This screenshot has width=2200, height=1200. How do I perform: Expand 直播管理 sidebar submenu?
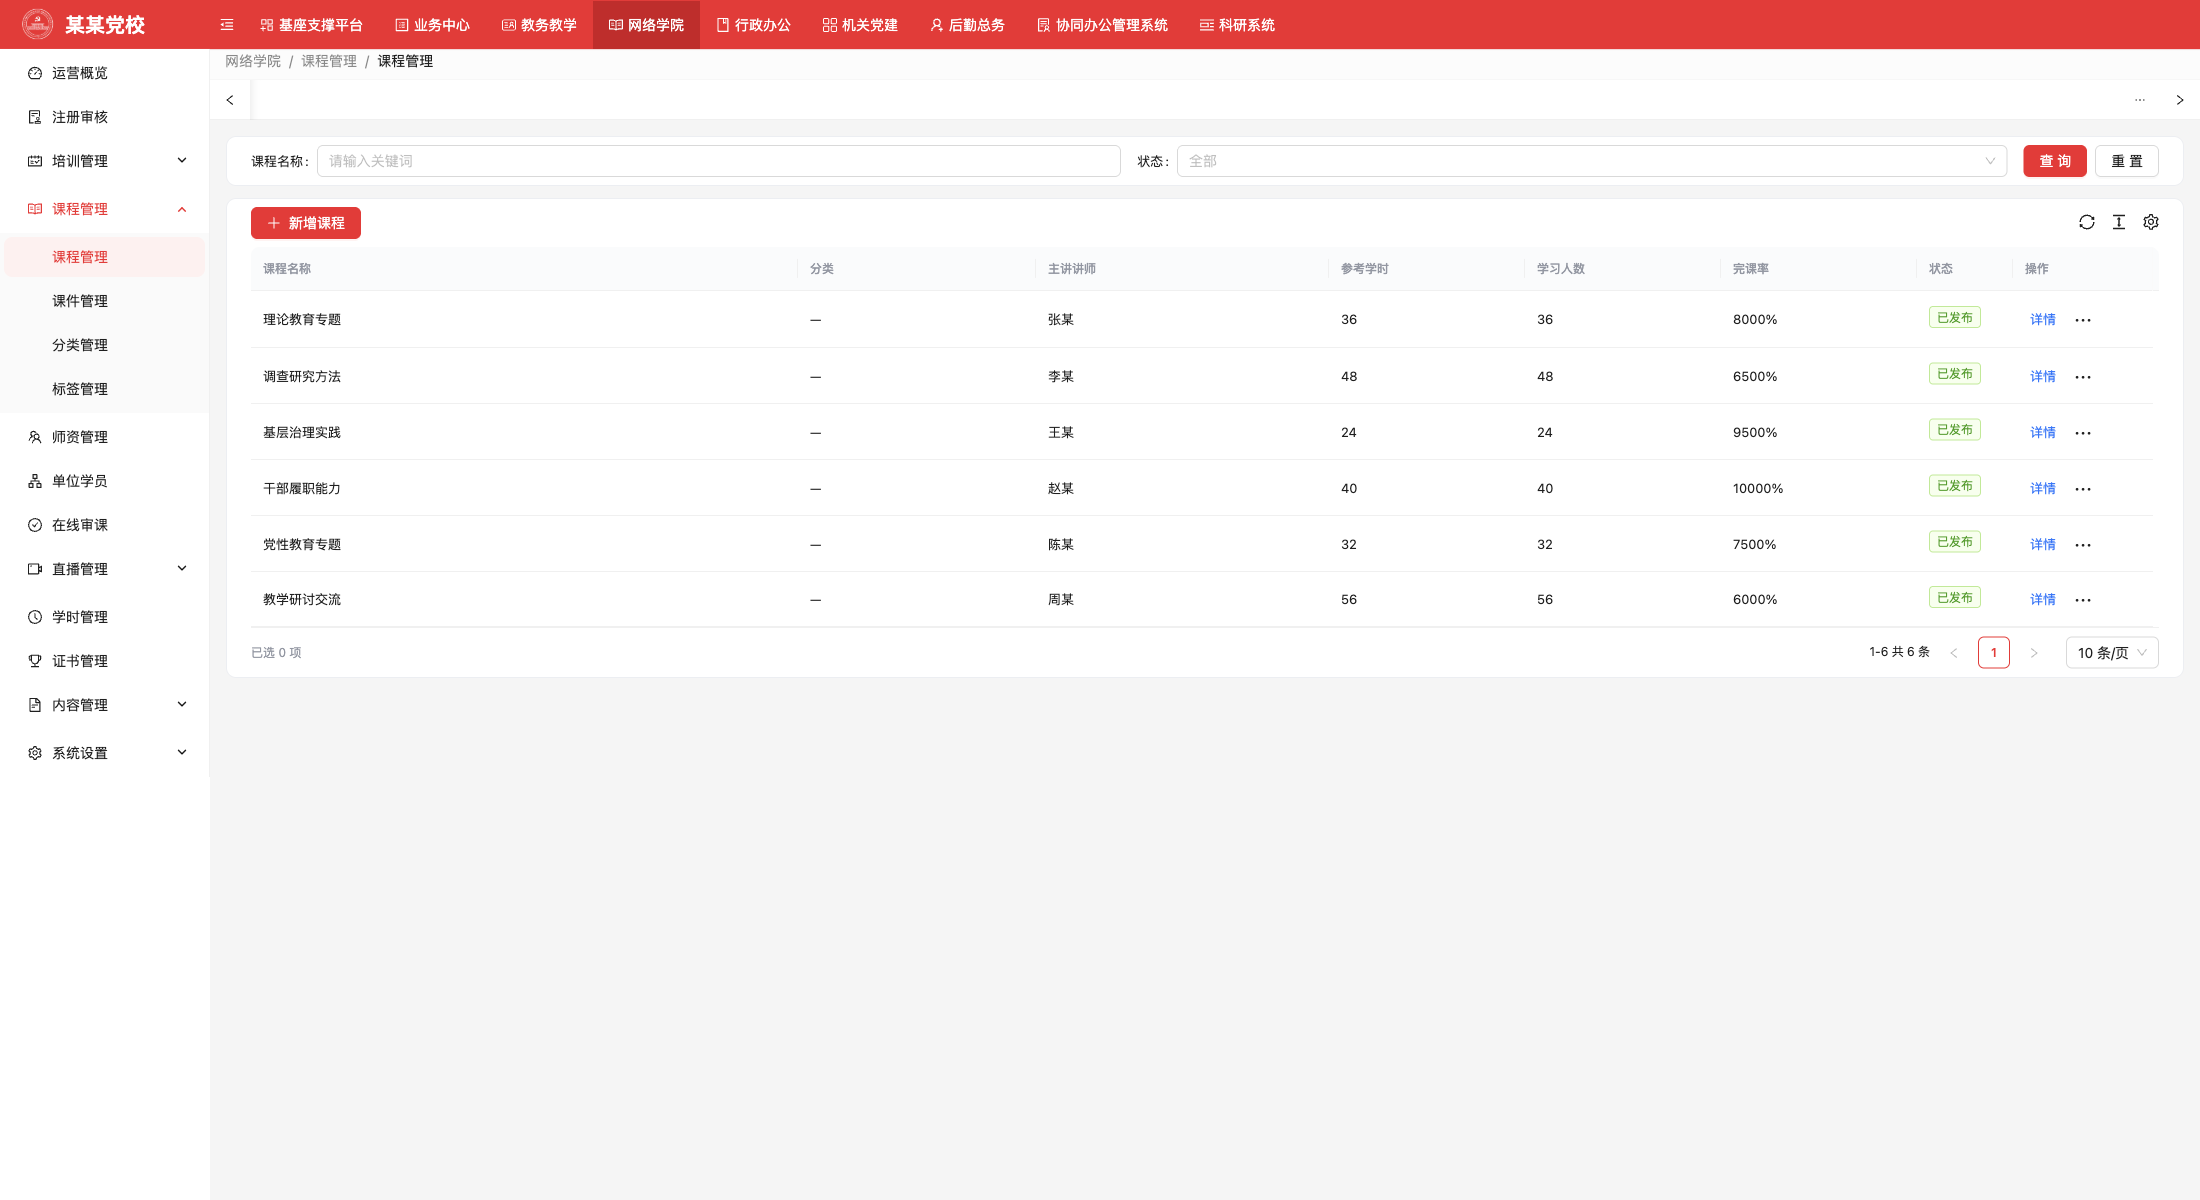coord(182,568)
